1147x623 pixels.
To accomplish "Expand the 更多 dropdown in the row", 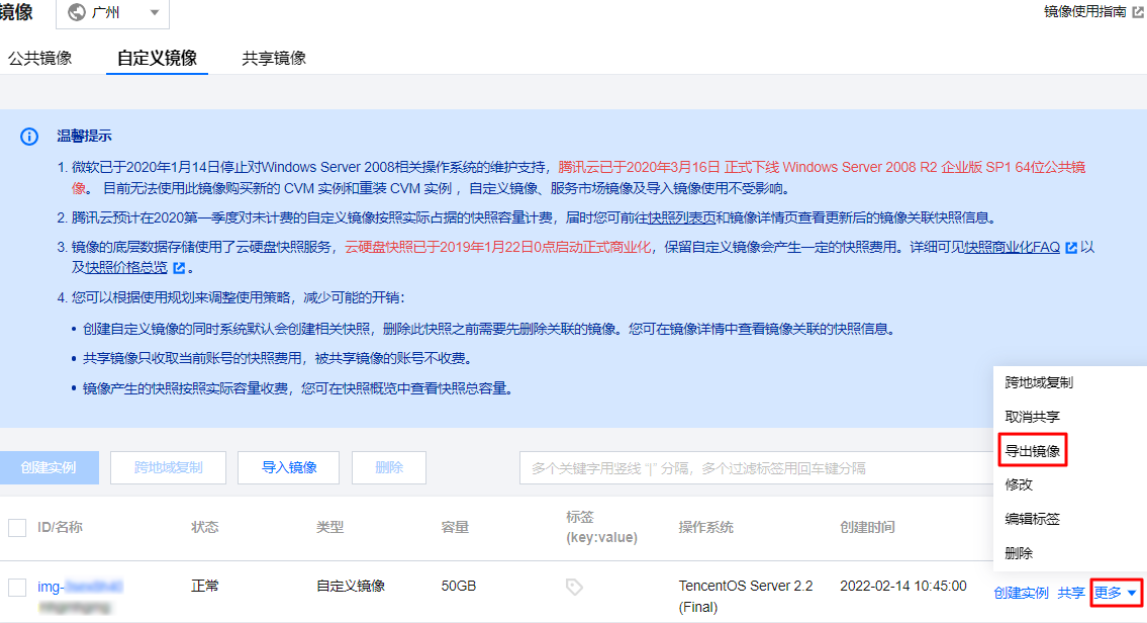I will point(1116,593).
